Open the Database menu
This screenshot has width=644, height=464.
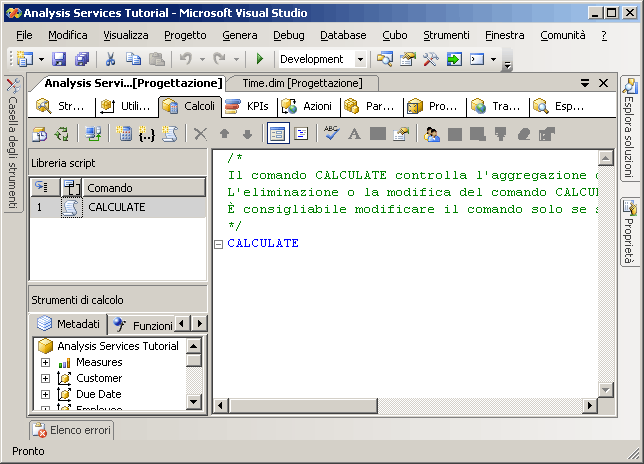[x=343, y=35]
